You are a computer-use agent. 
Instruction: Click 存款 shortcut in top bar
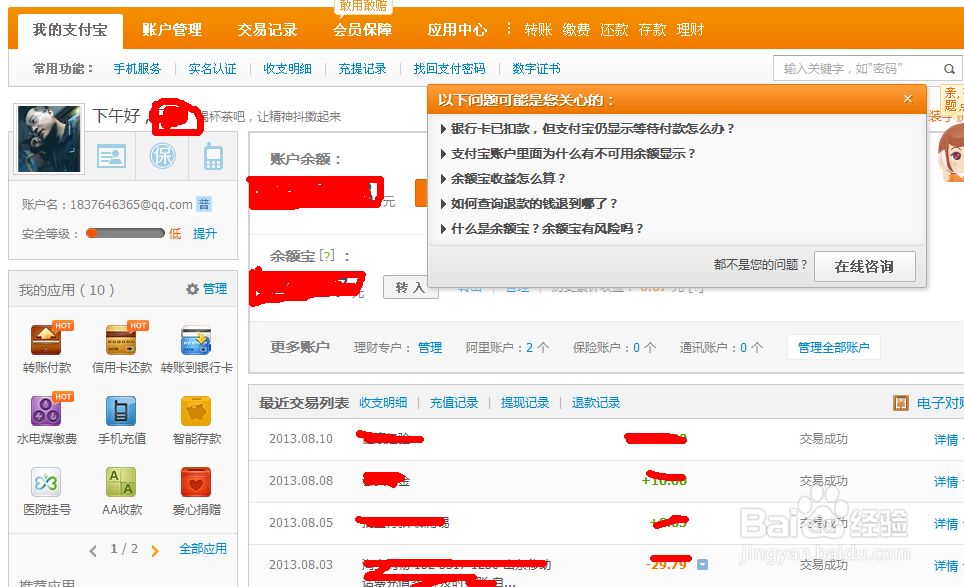(x=652, y=30)
